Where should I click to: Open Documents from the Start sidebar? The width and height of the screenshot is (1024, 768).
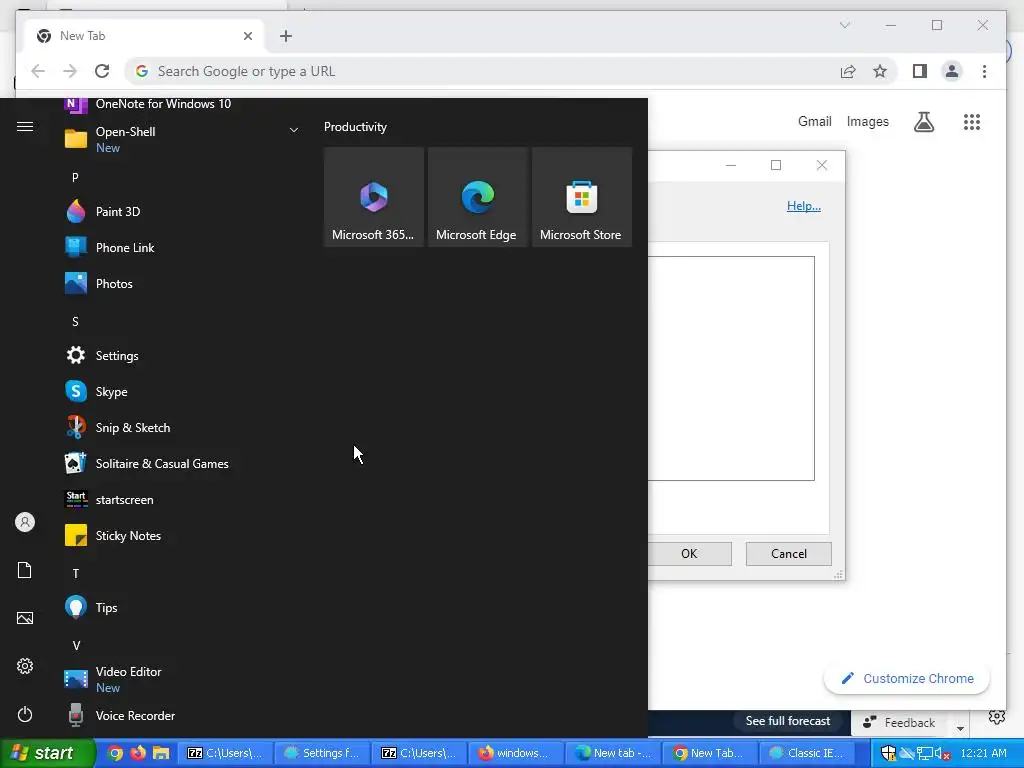pos(25,570)
